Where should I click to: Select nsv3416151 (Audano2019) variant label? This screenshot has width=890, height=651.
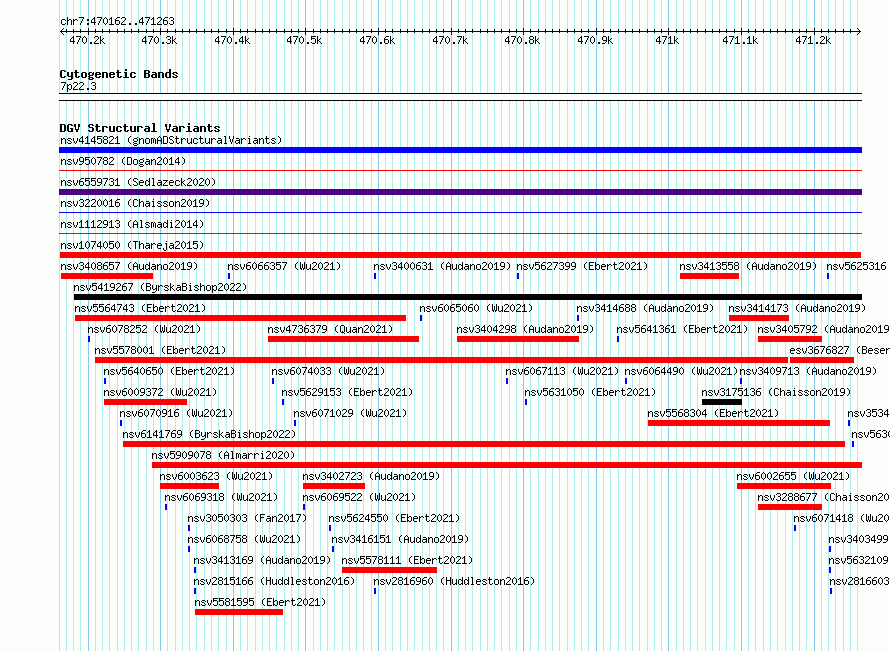[x=400, y=539]
